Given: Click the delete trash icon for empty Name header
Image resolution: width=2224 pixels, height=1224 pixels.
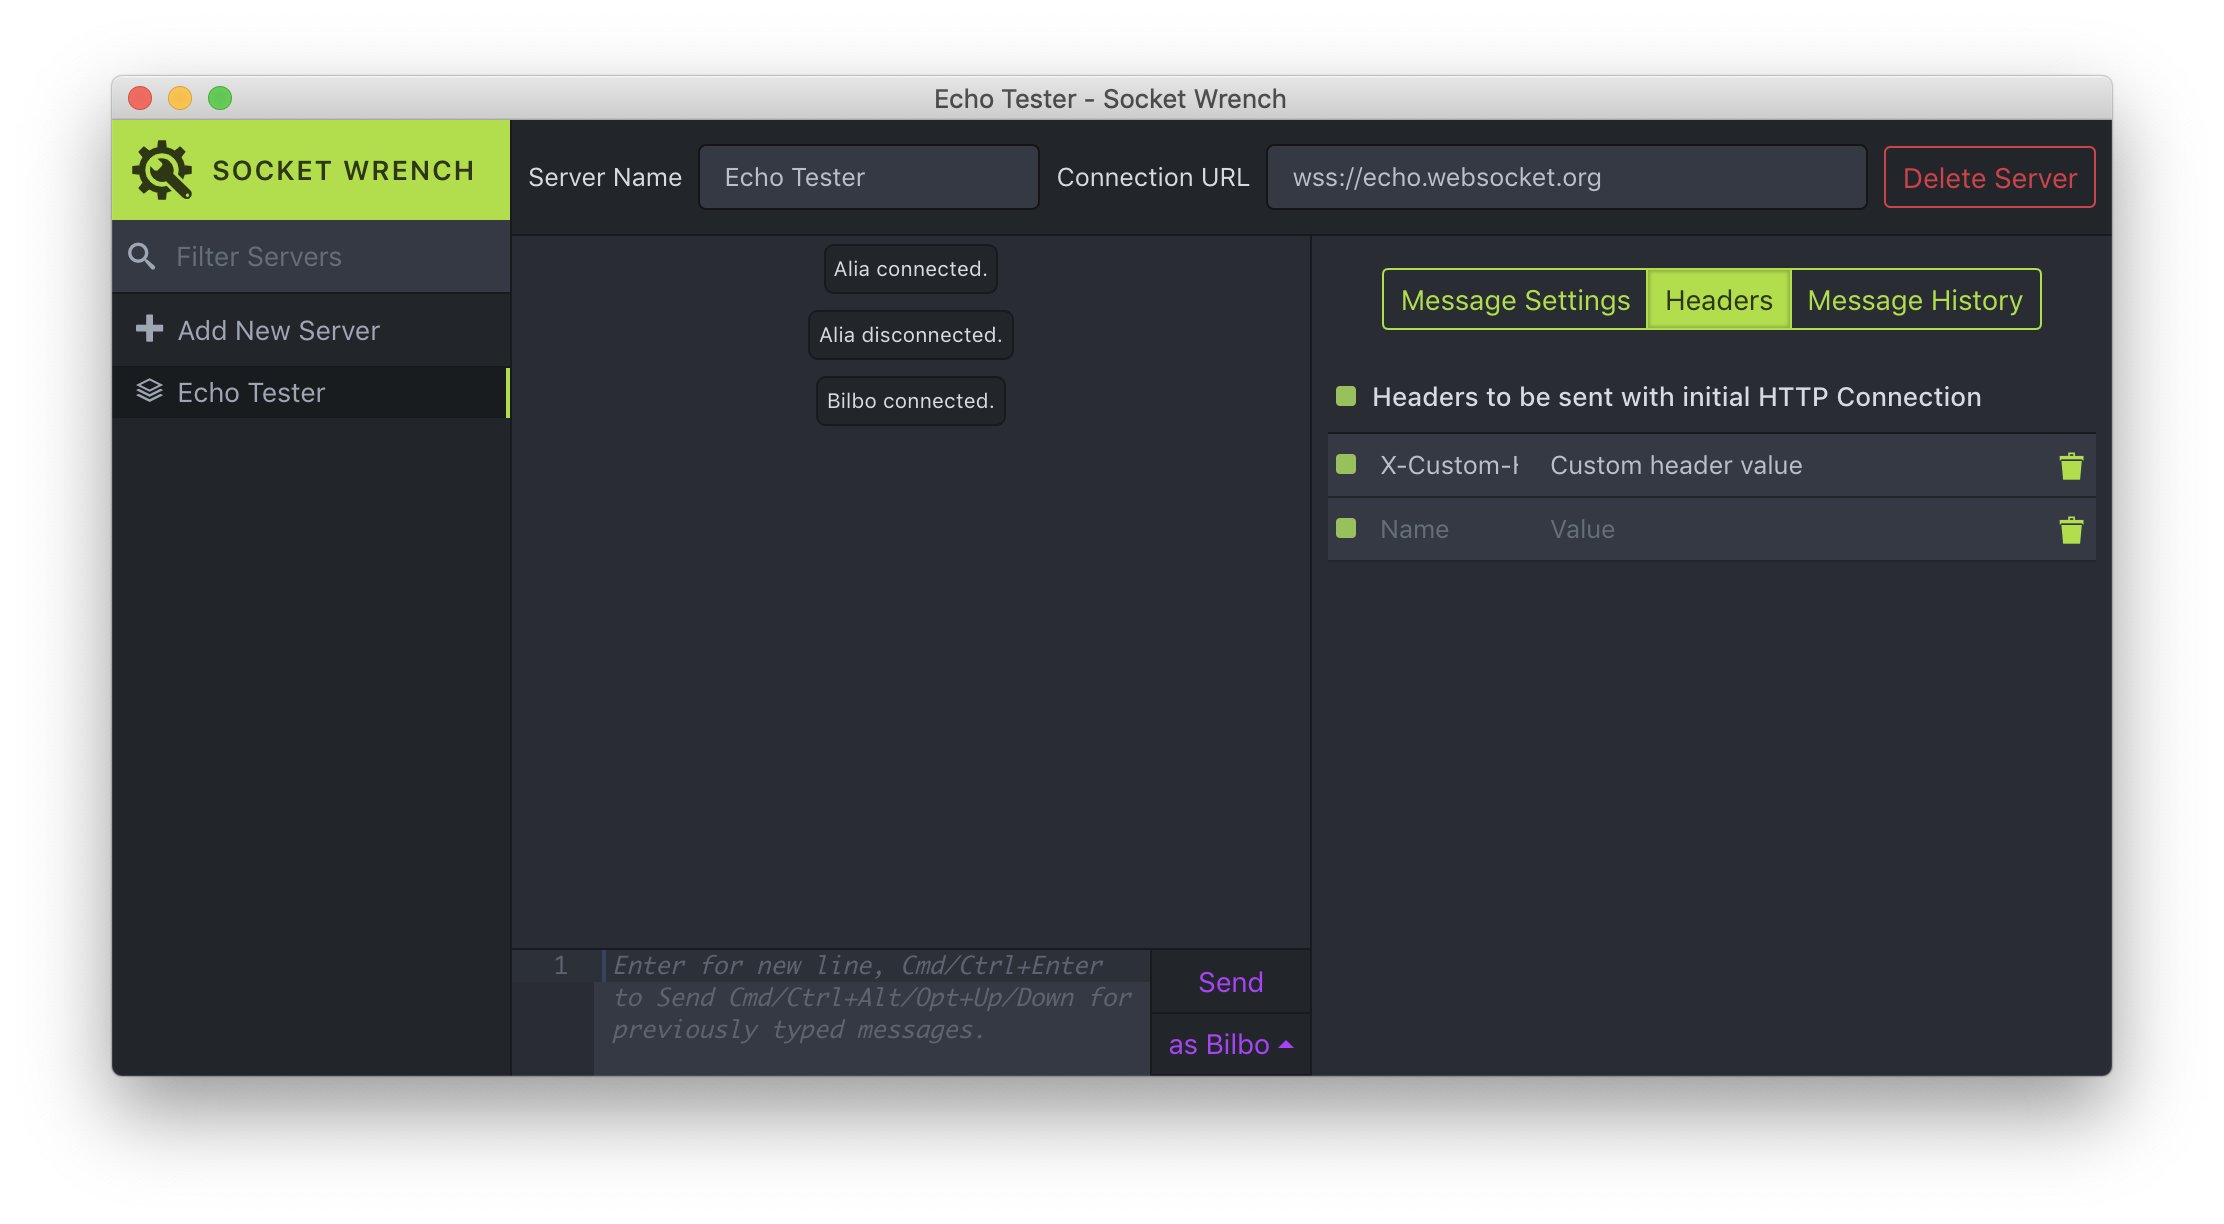Looking at the screenshot, I should tap(2072, 529).
